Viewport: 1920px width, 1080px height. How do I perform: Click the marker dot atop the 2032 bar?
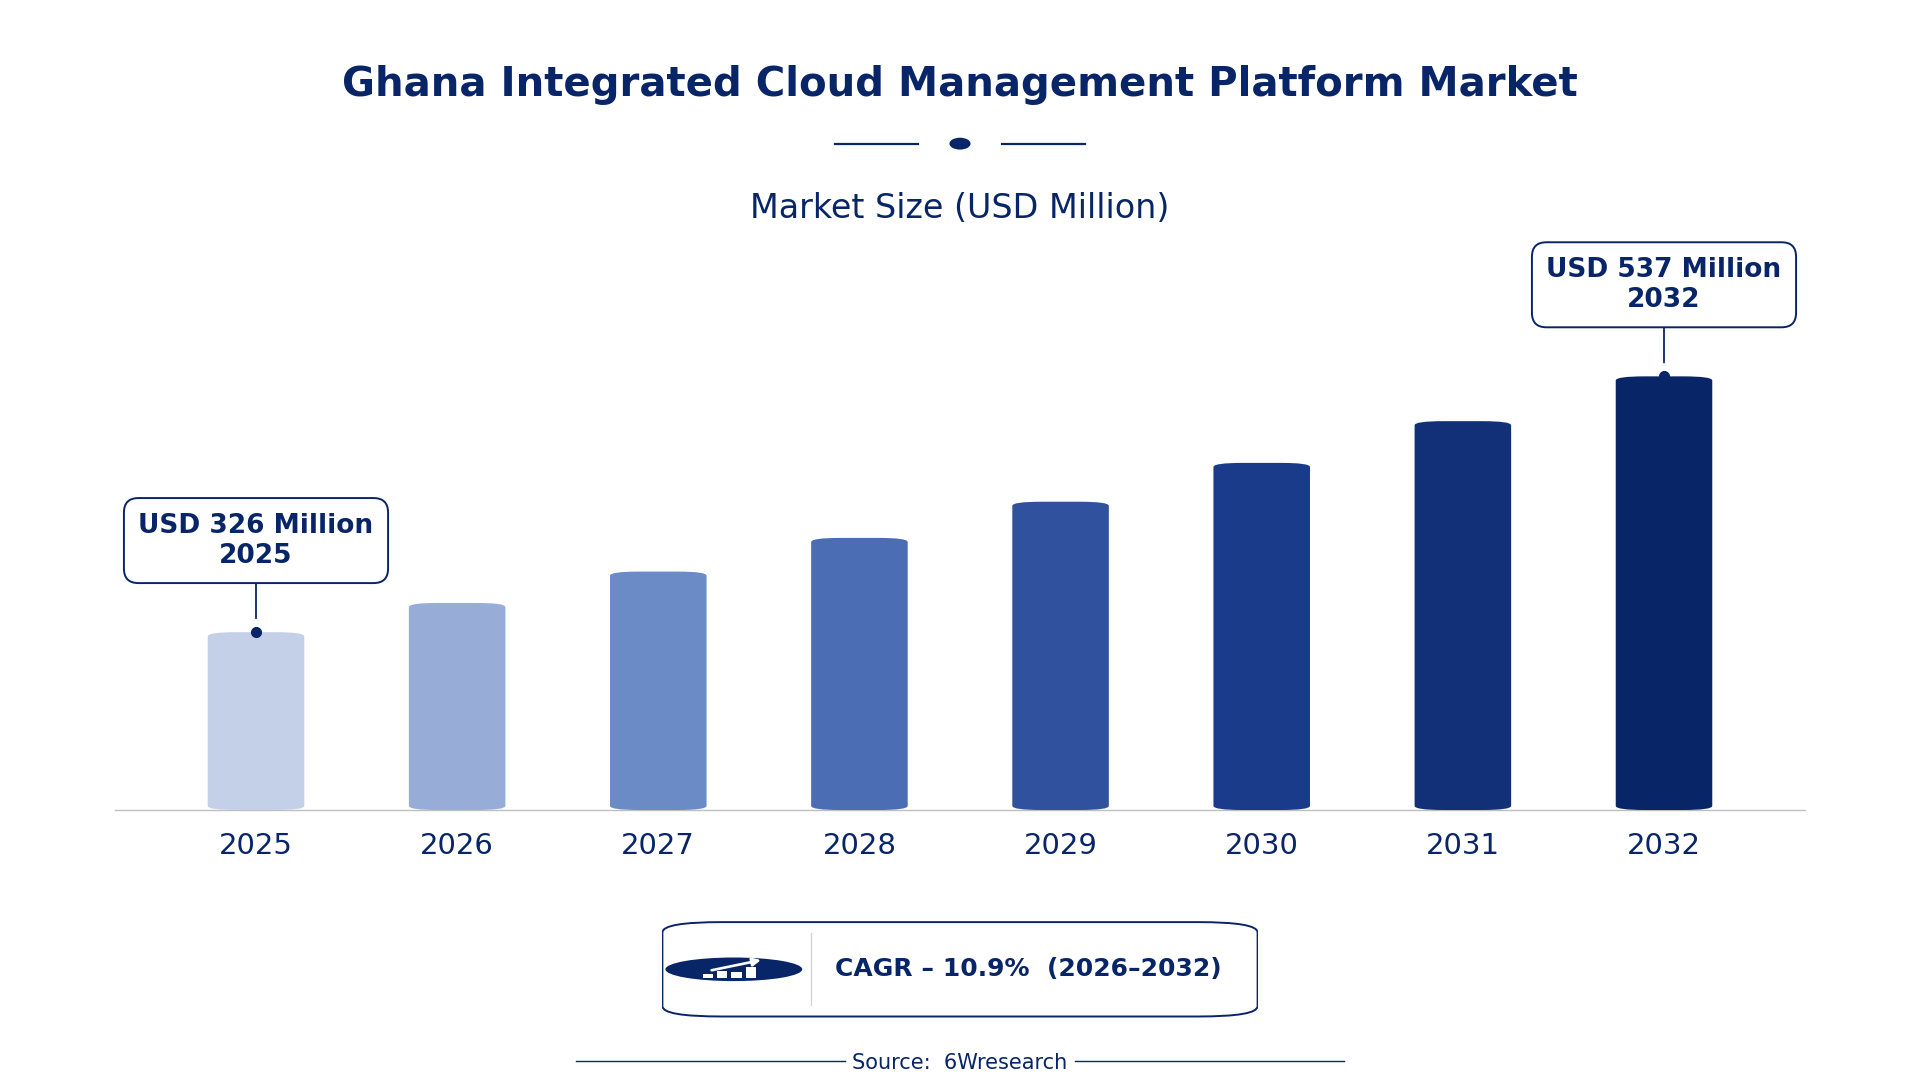tap(1664, 376)
